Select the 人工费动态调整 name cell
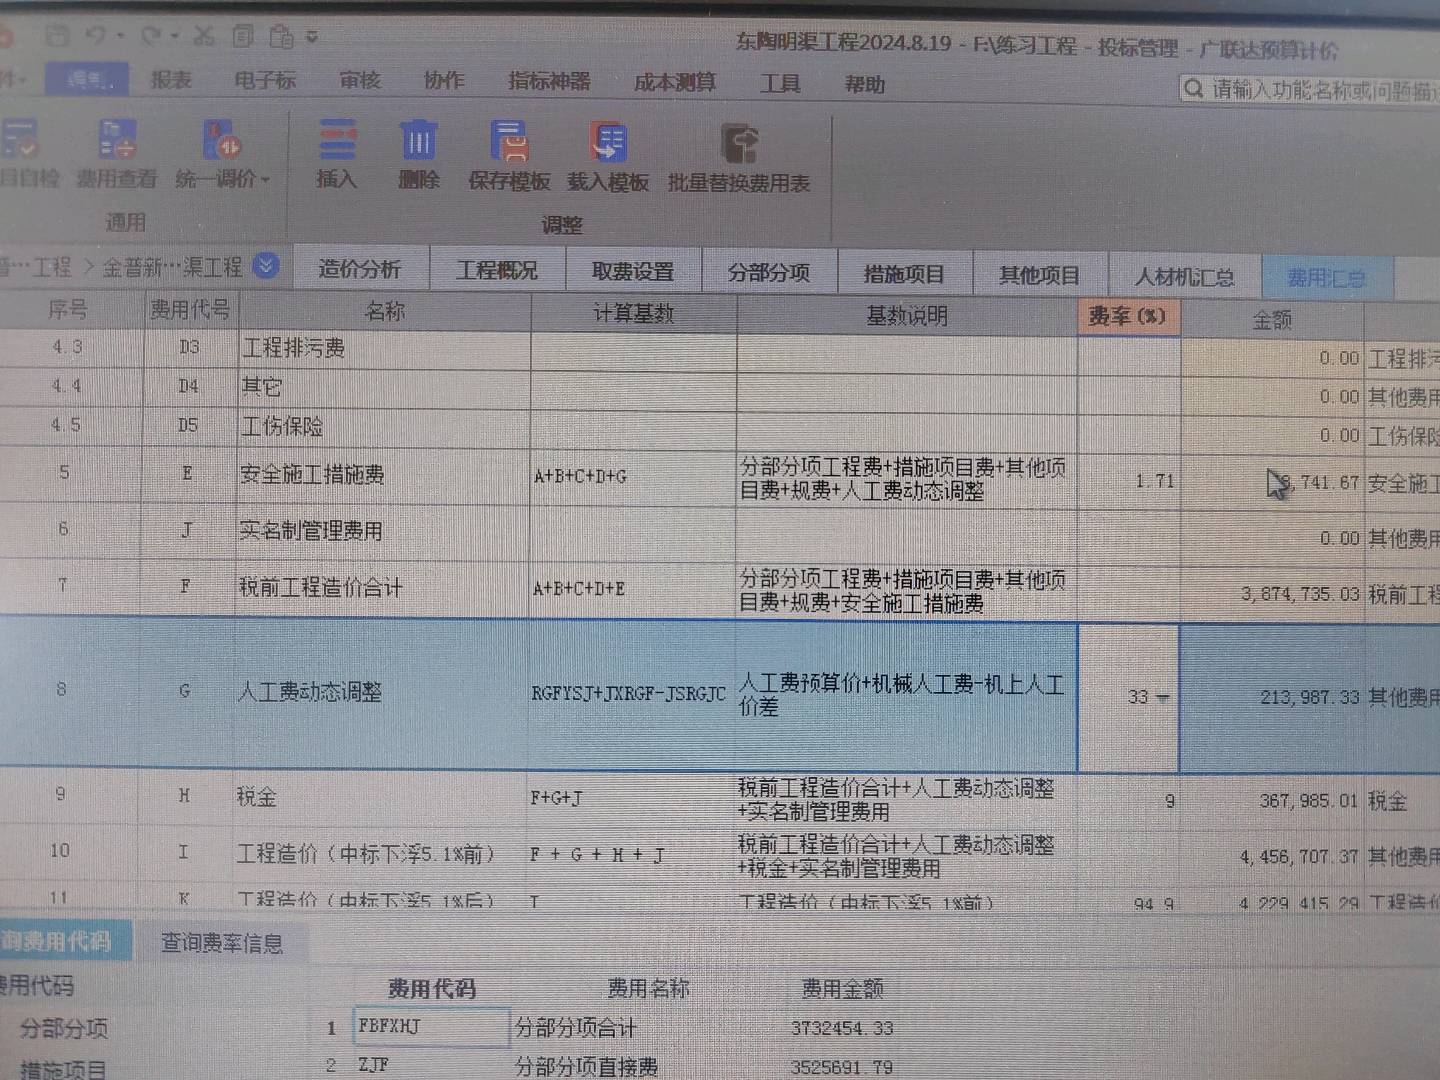The image size is (1440, 1080). pyautogui.click(x=381, y=692)
